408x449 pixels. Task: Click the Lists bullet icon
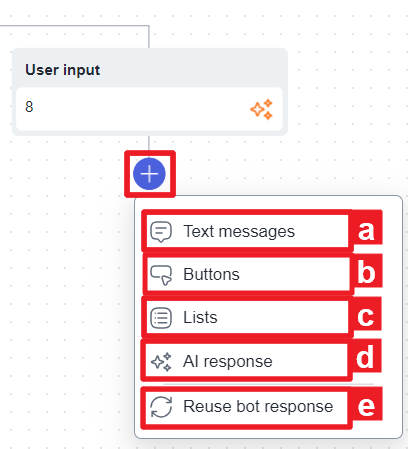point(161,318)
